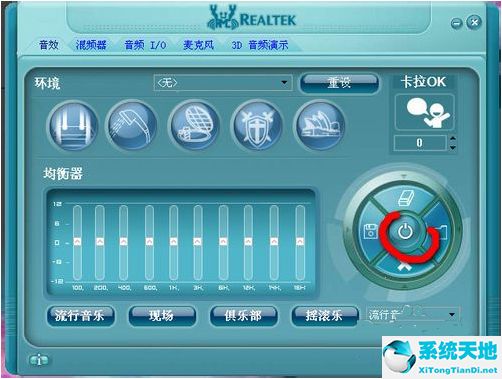Pick the colosseum arena environment icon
The image size is (502, 379).
195,125
